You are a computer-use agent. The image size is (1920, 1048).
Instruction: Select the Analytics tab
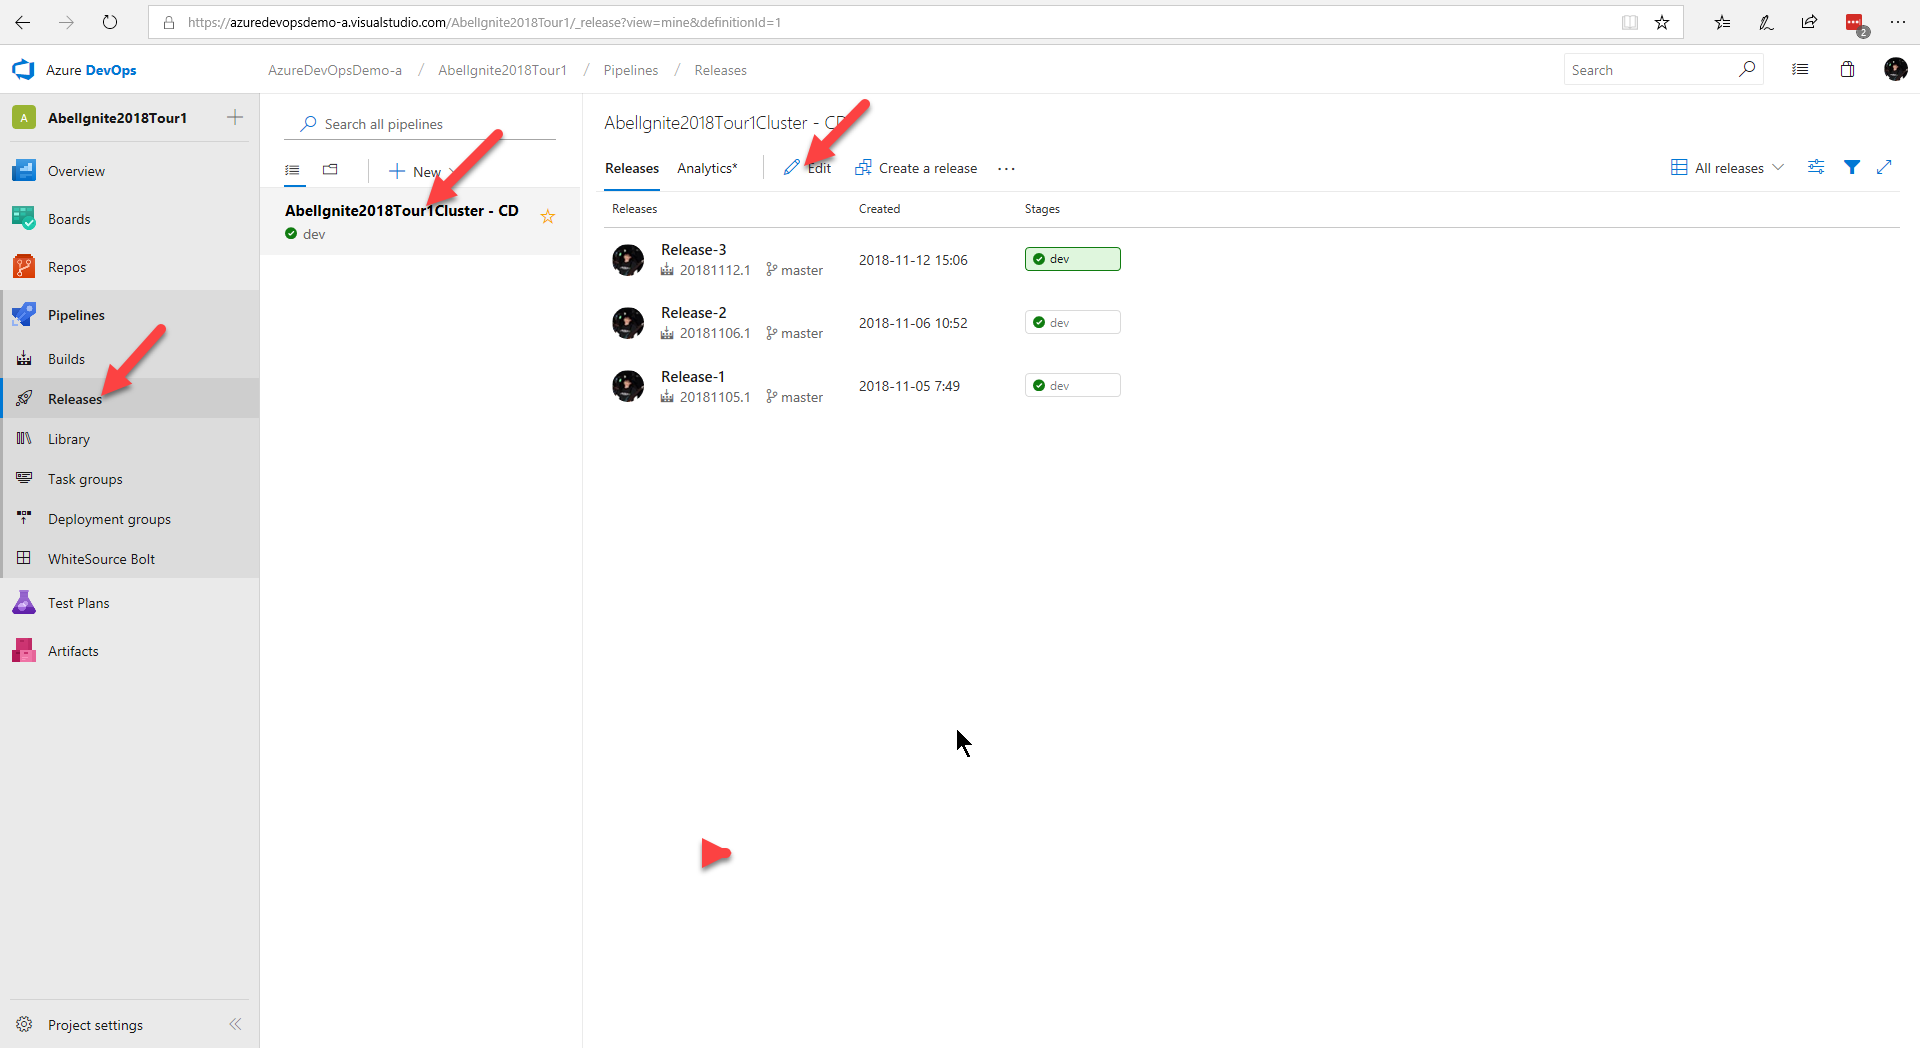(x=707, y=168)
